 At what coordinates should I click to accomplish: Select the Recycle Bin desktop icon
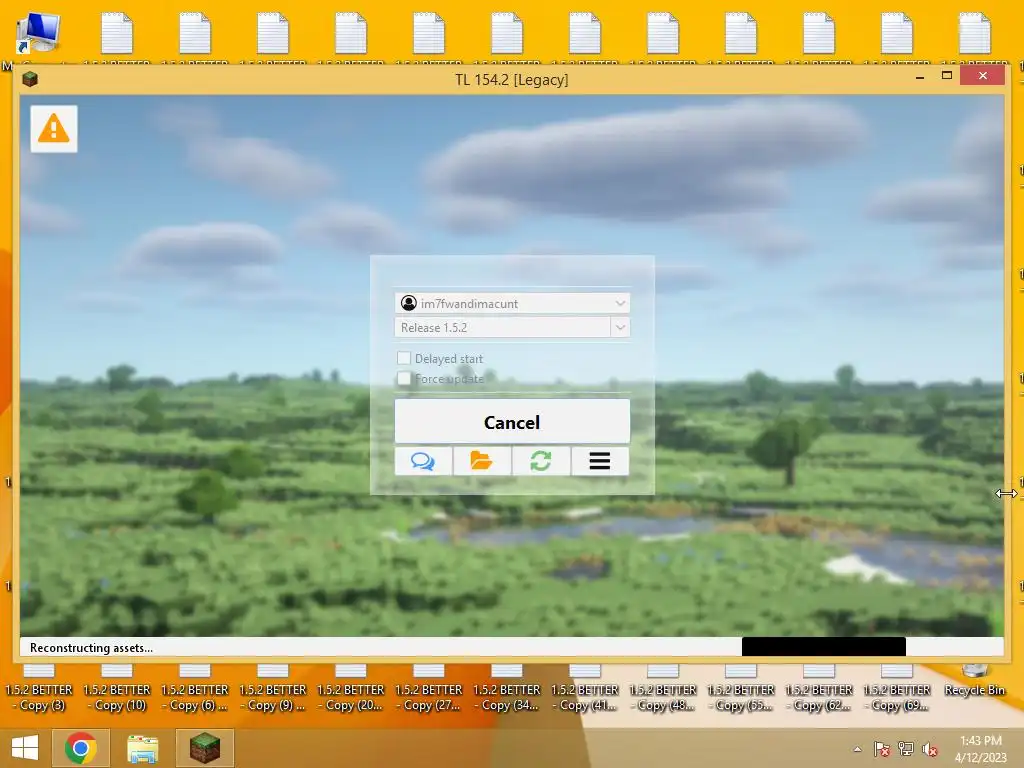click(x=974, y=684)
